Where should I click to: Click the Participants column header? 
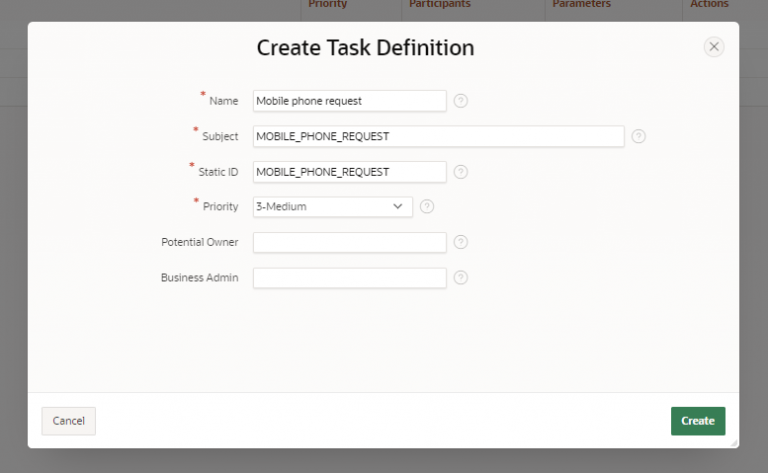tap(439, 4)
